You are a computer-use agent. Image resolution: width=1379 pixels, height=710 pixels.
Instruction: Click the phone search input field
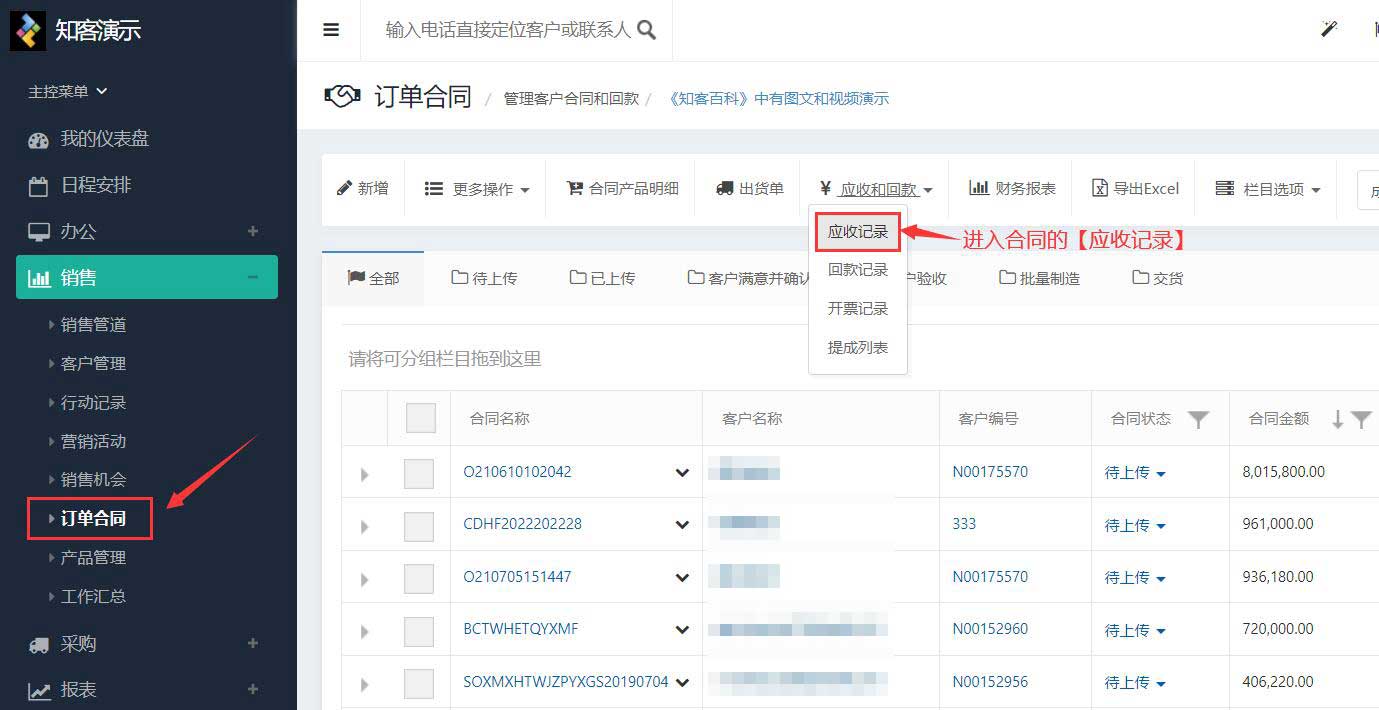(508, 30)
